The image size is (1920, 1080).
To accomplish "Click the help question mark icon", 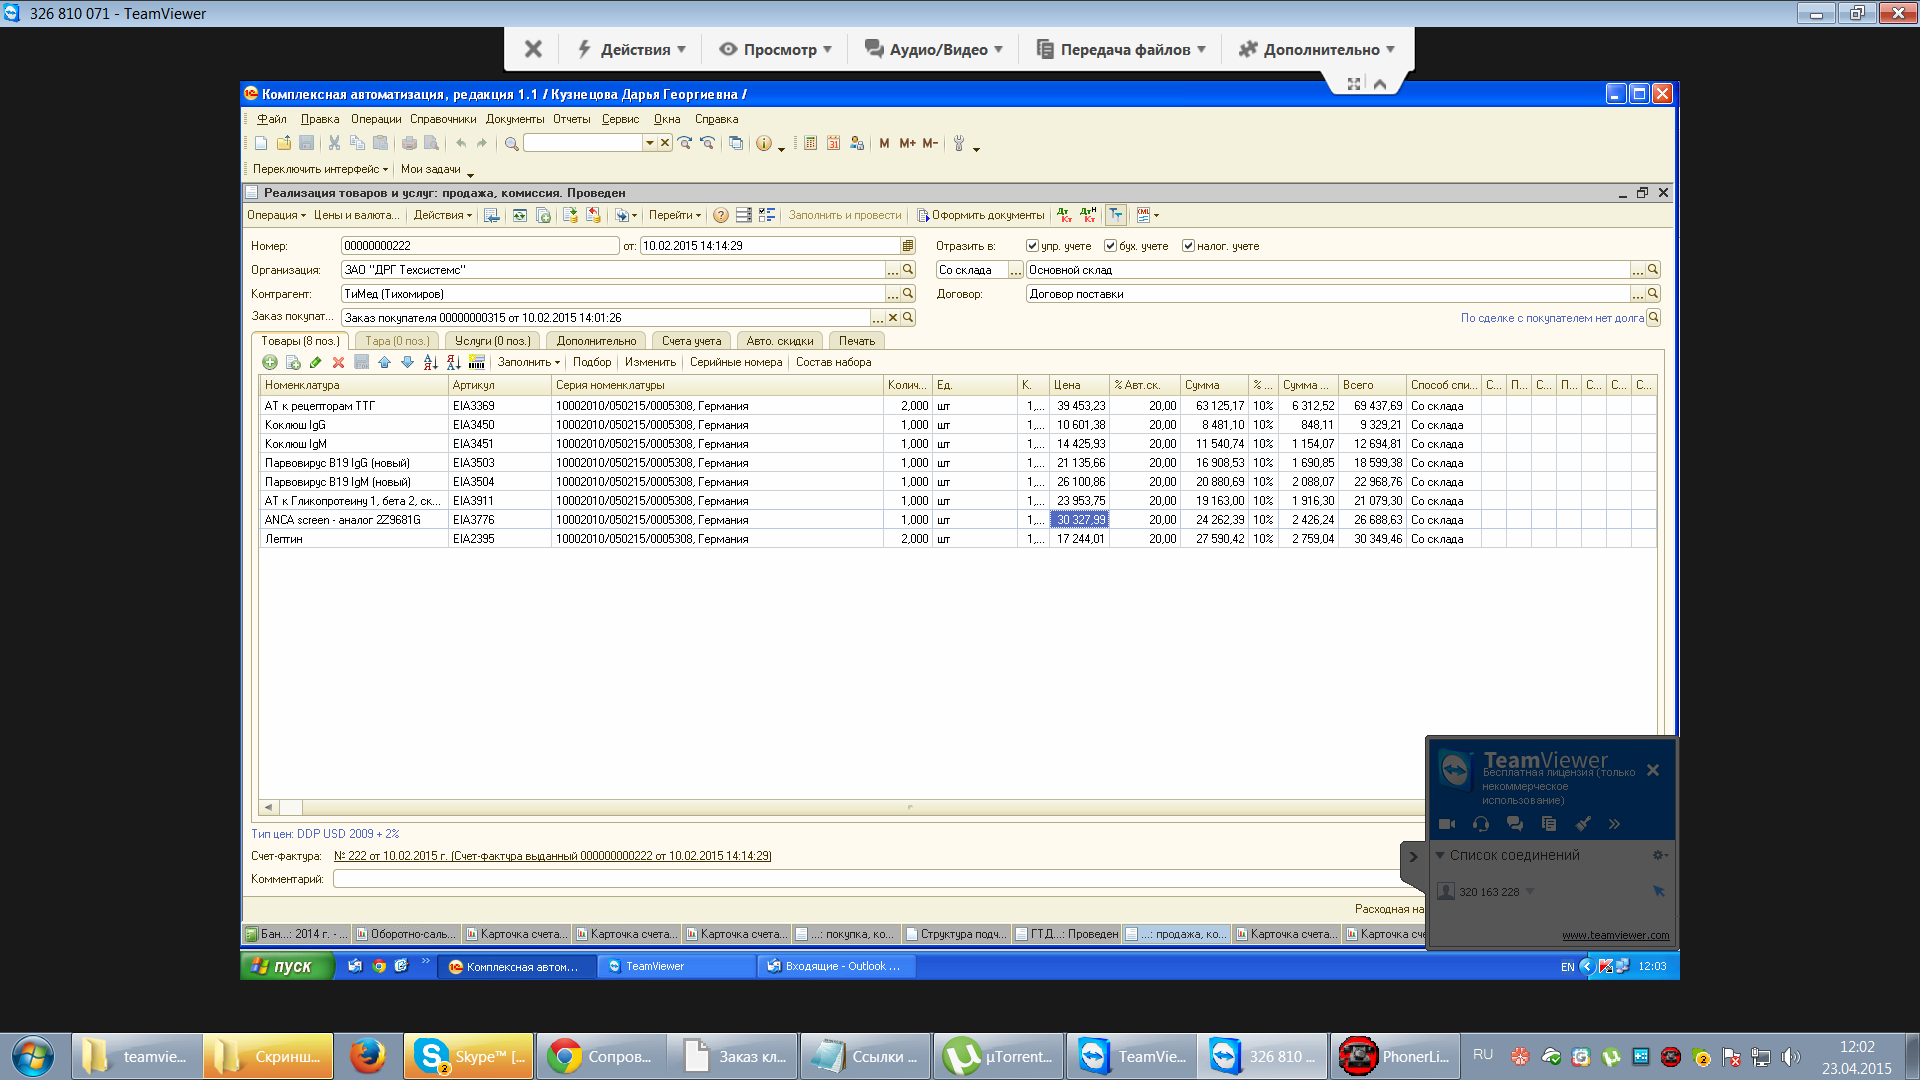I will pos(721,215).
